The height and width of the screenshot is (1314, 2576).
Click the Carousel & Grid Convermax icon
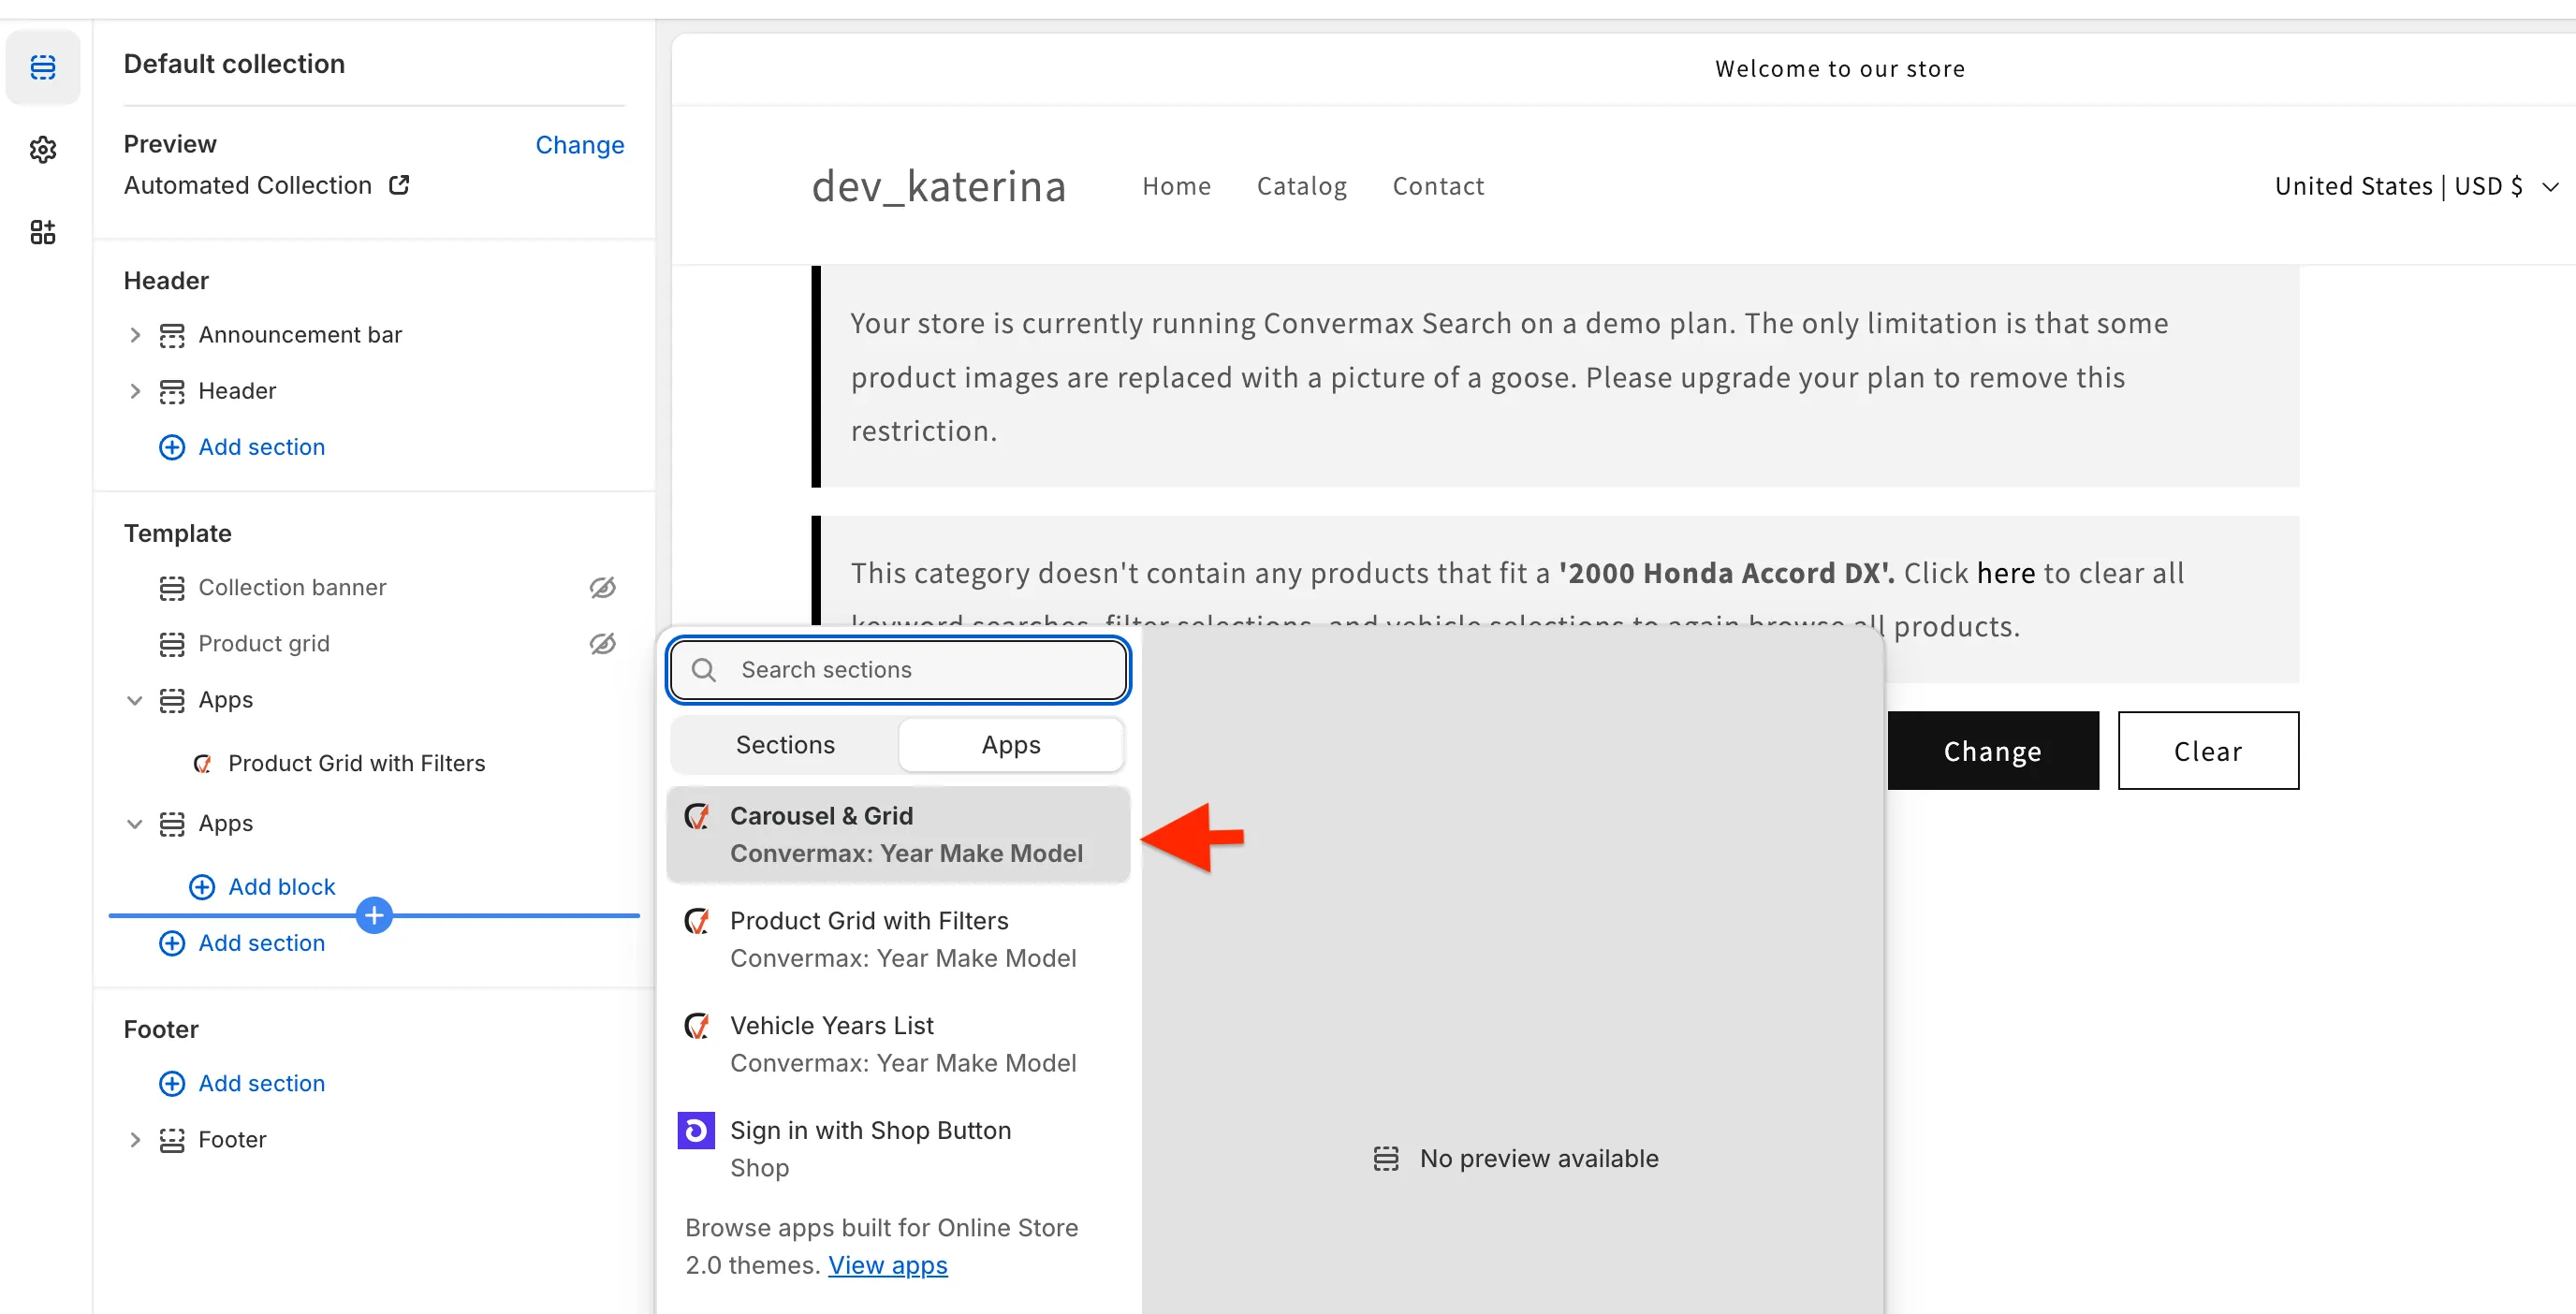(x=697, y=816)
